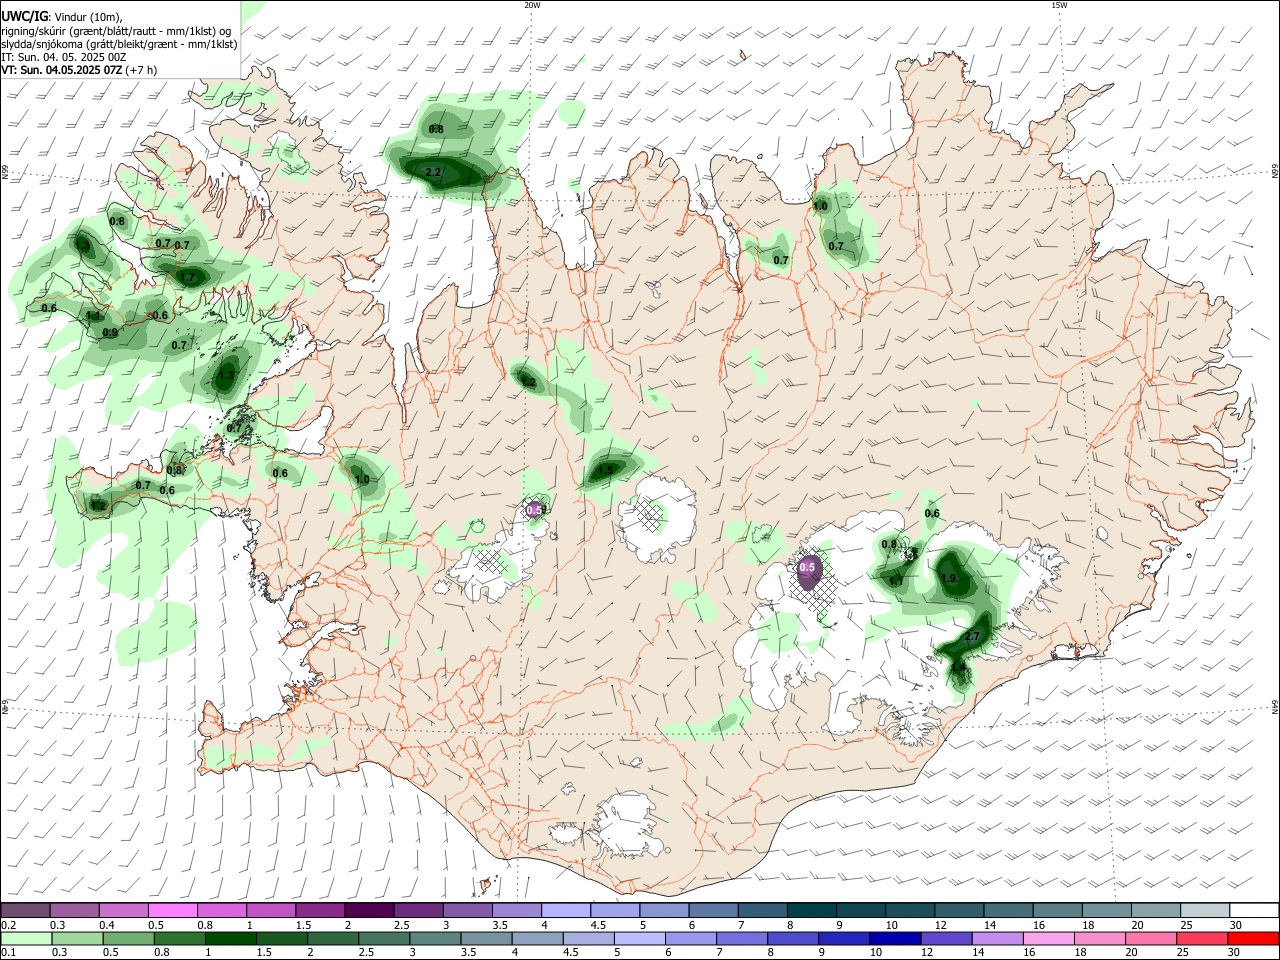1280x960 pixels.
Task: Click the "64N" latitude label on the right edge
Action: click(1275, 707)
